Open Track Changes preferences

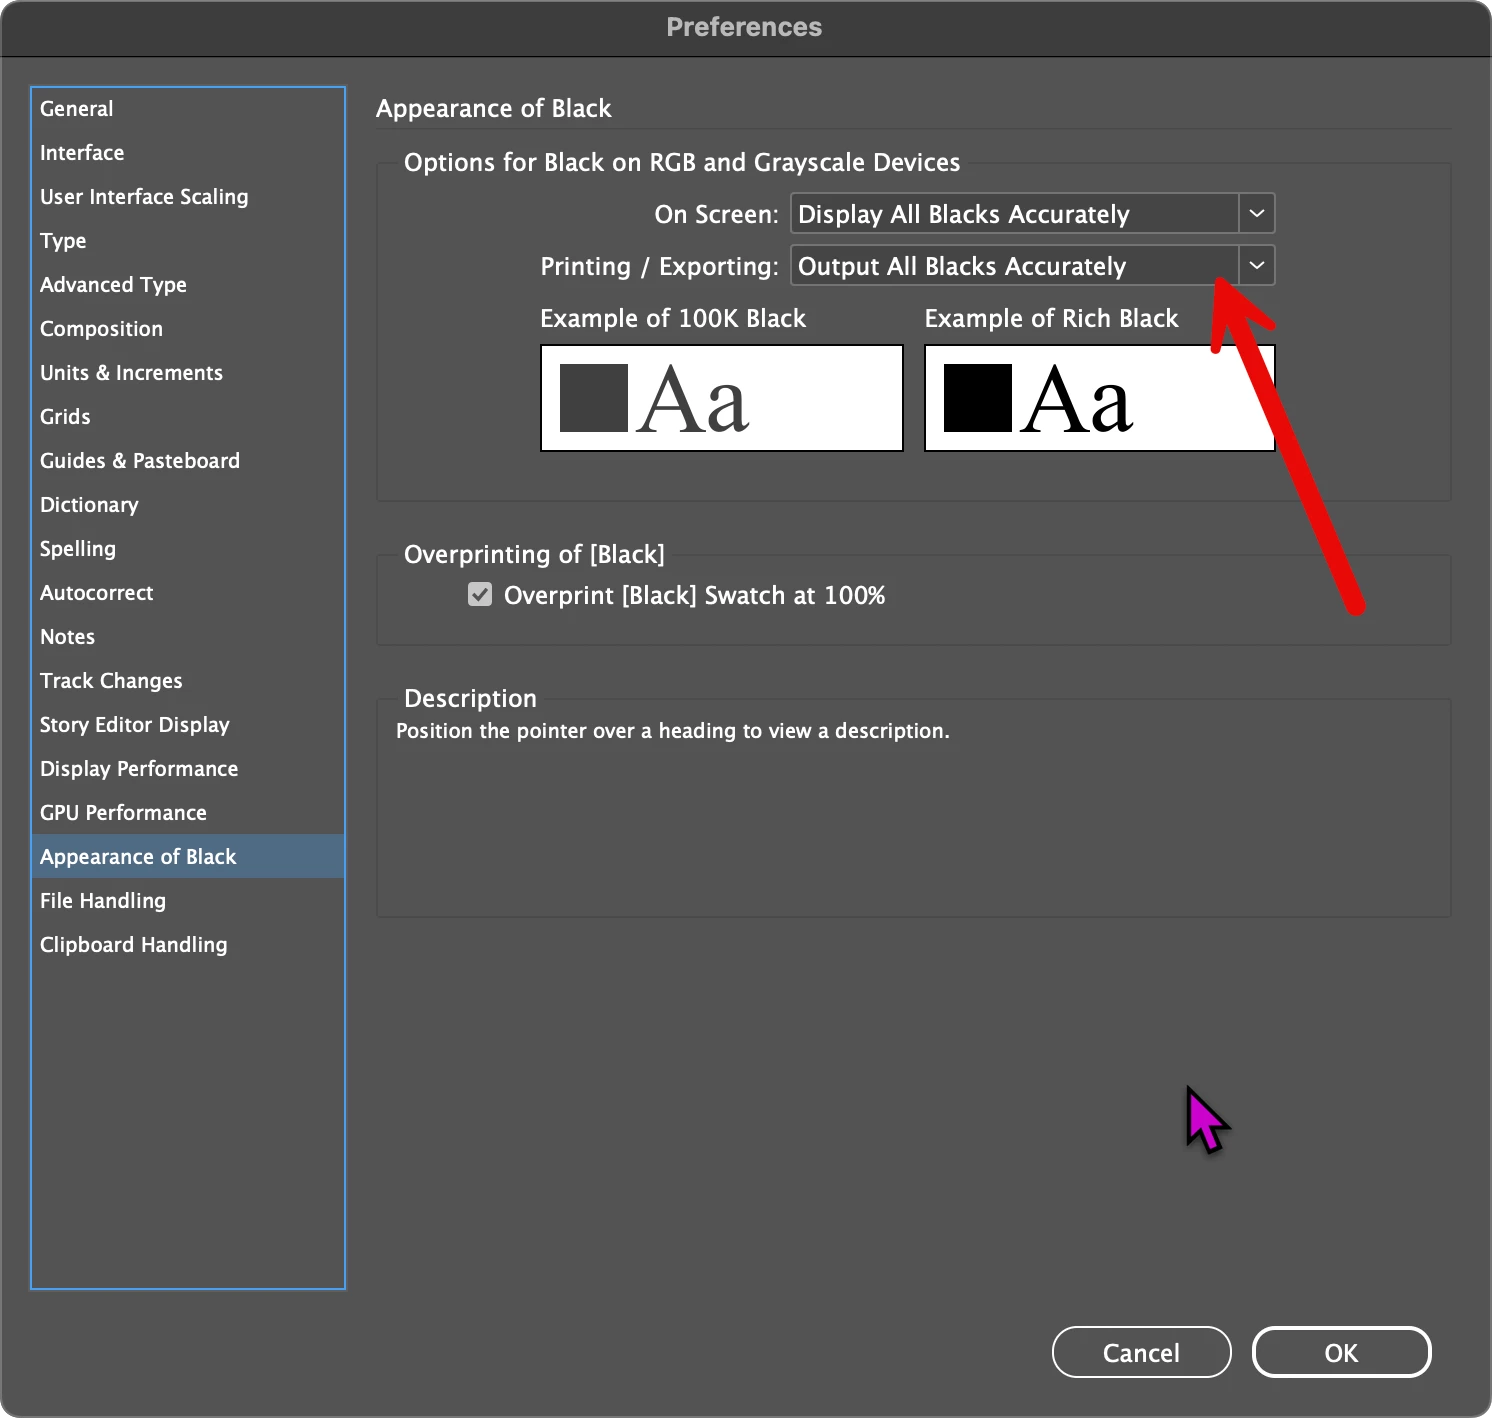(188, 681)
